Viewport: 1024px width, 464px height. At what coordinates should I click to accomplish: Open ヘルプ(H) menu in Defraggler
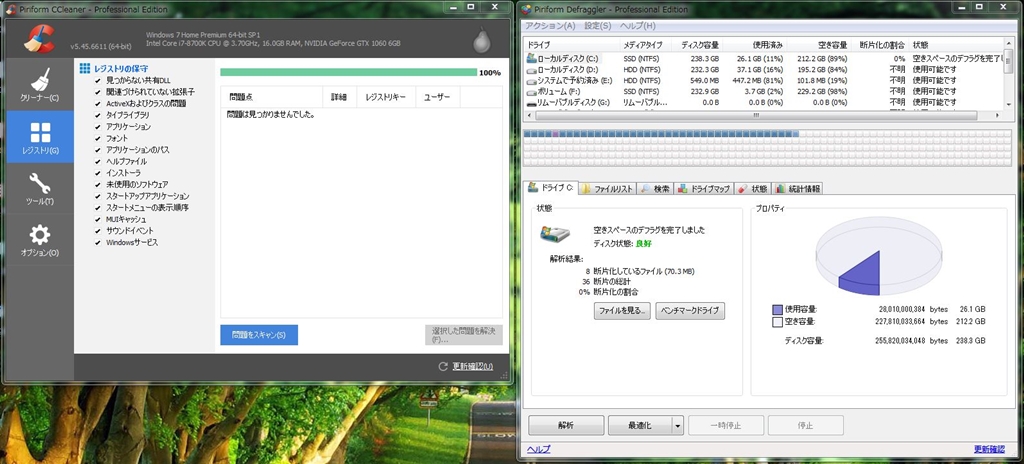point(637,26)
